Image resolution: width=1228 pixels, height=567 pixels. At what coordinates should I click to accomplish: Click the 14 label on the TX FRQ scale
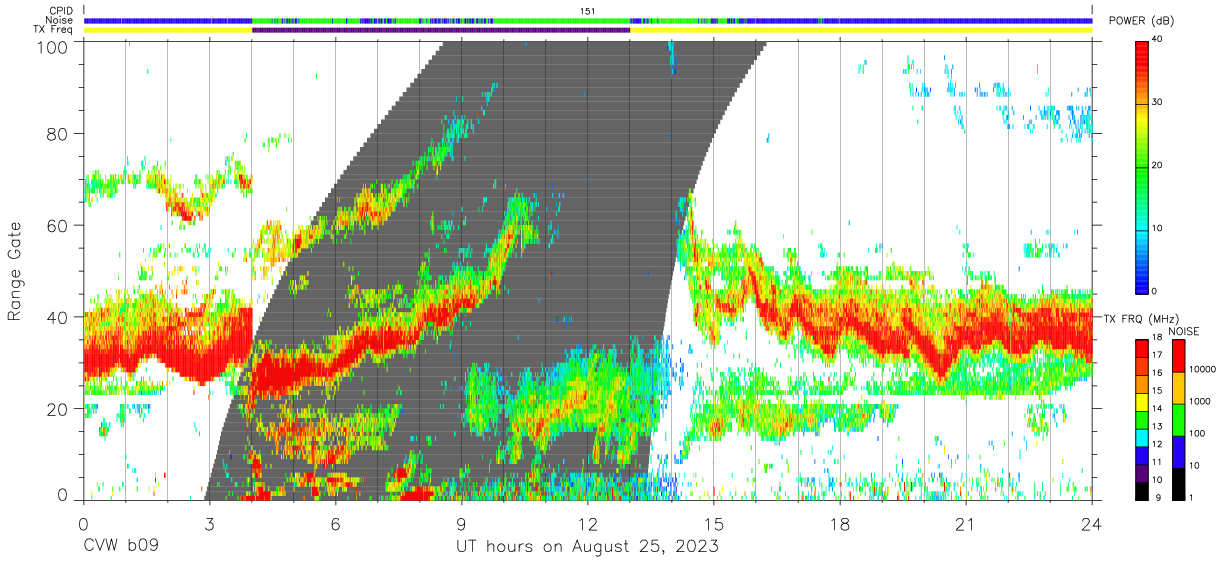click(x=1157, y=410)
